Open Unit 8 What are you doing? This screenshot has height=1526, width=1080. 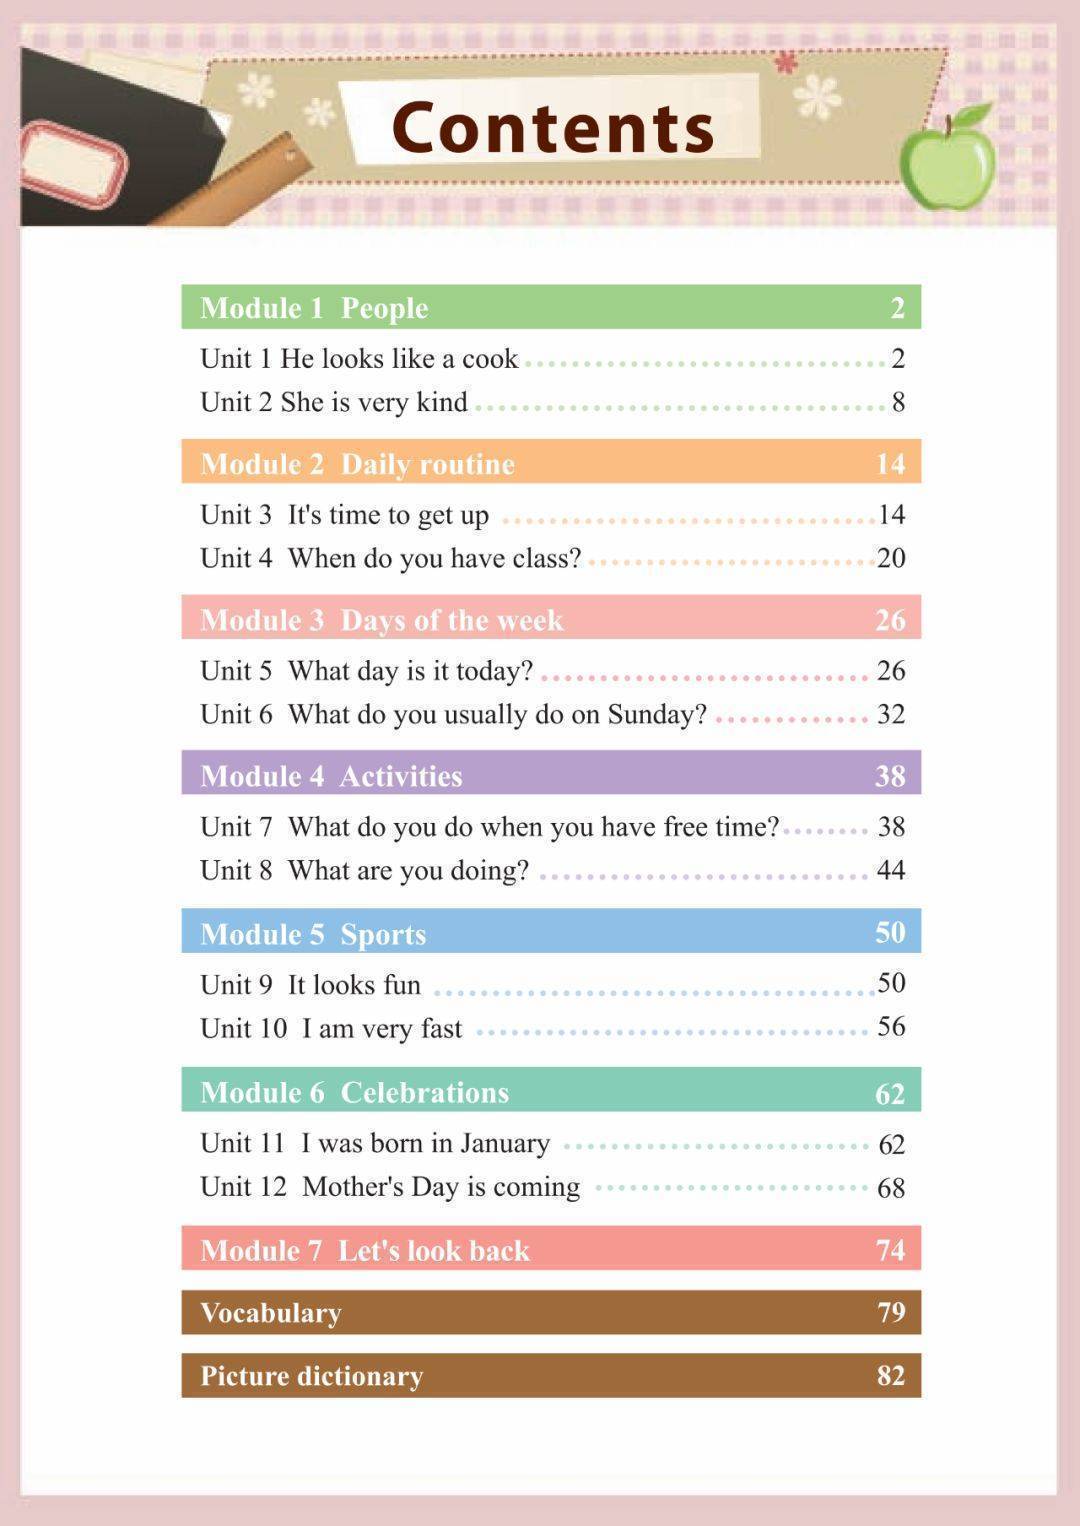[364, 870]
